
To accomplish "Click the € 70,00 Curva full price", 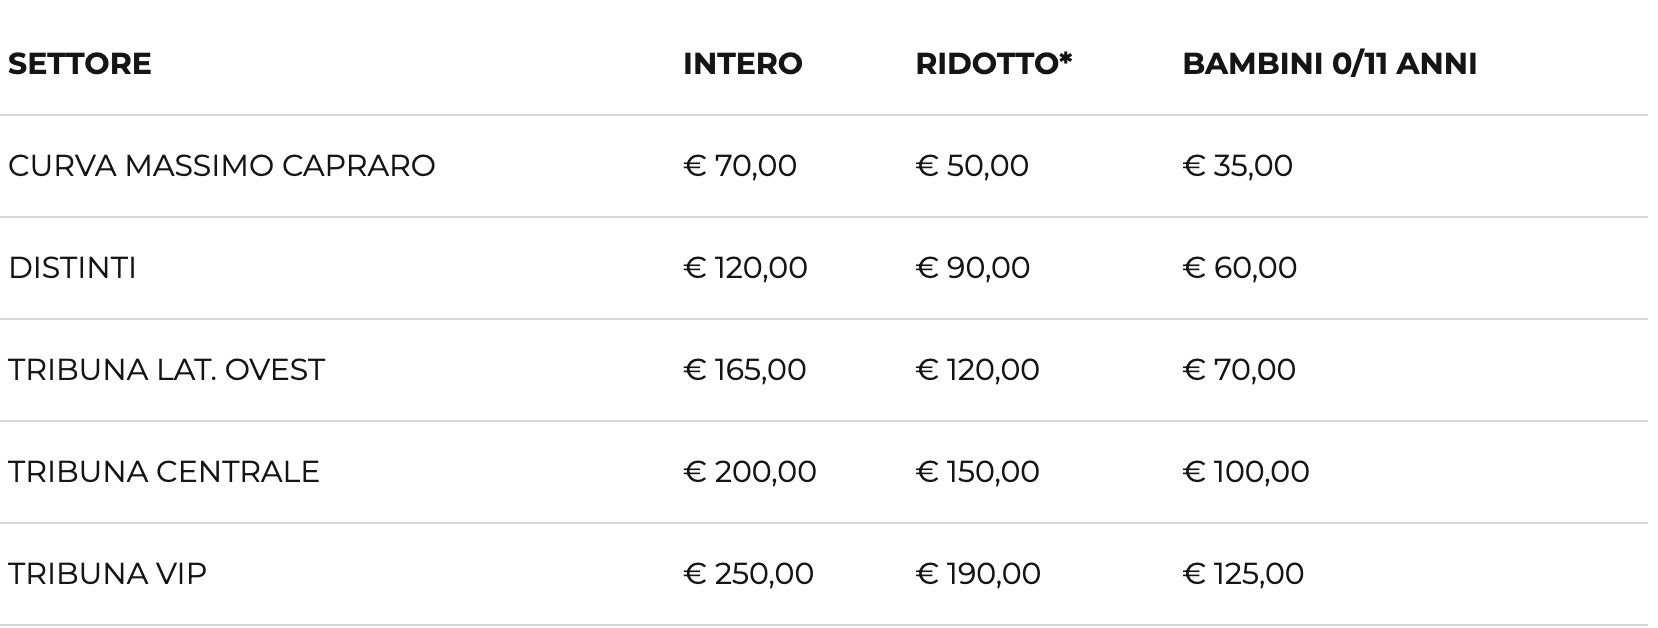I will click(x=740, y=166).
